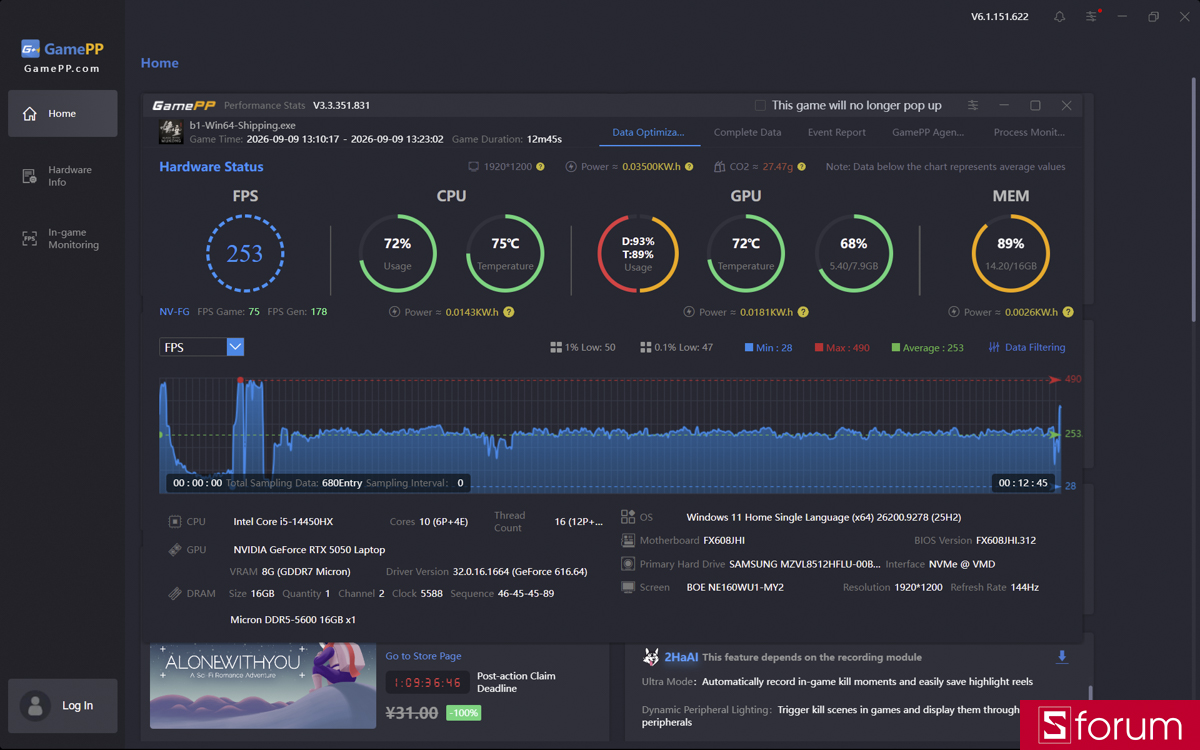Click the 1% Low: 50 indicator

coord(583,347)
